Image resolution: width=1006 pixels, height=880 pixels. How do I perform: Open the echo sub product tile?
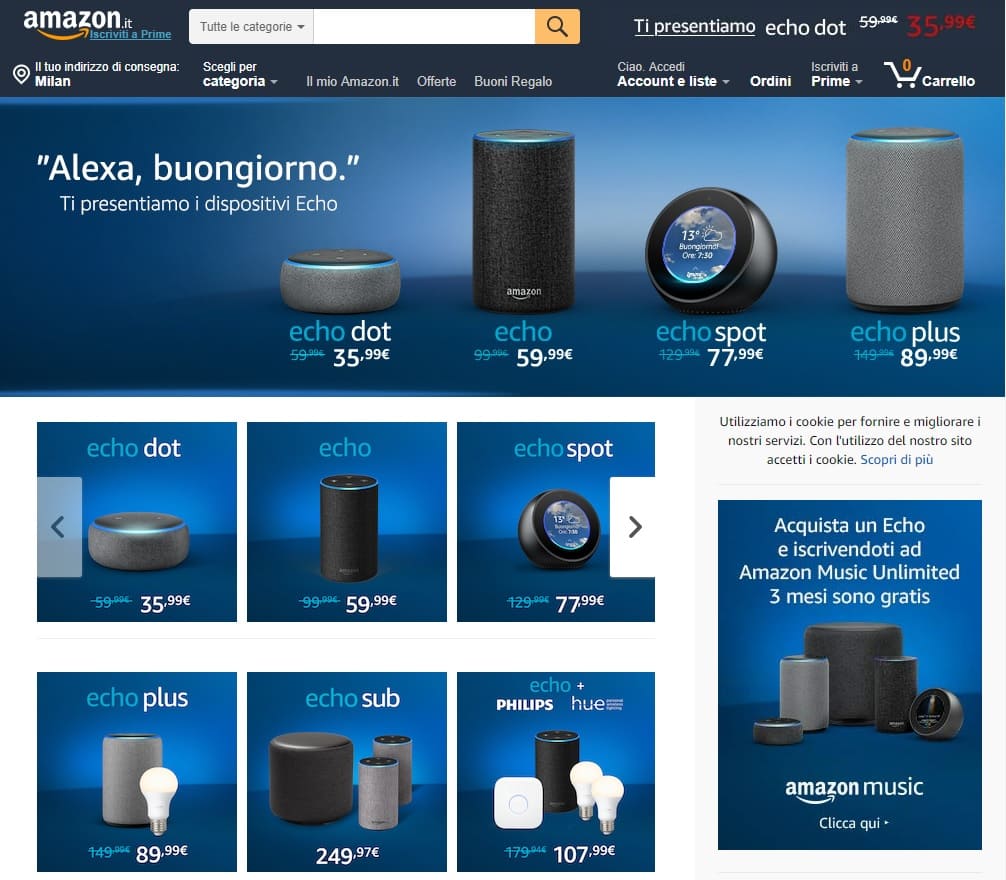(x=346, y=772)
